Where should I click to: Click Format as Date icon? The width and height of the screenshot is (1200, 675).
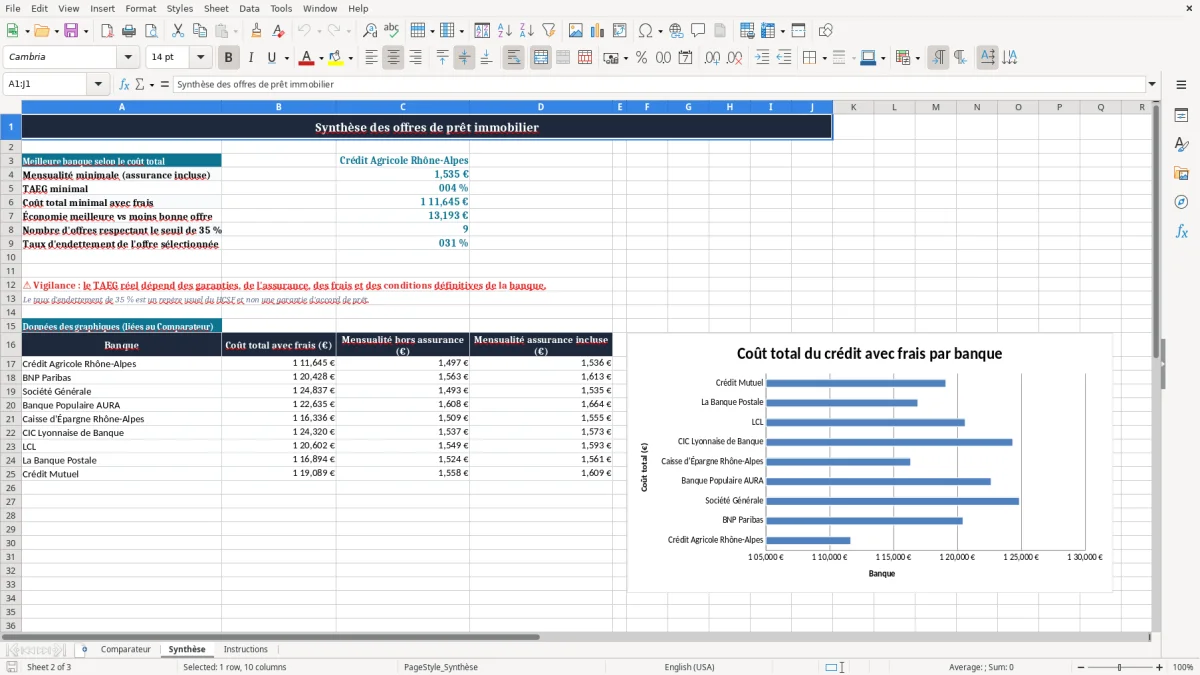pyautogui.click(x=685, y=58)
